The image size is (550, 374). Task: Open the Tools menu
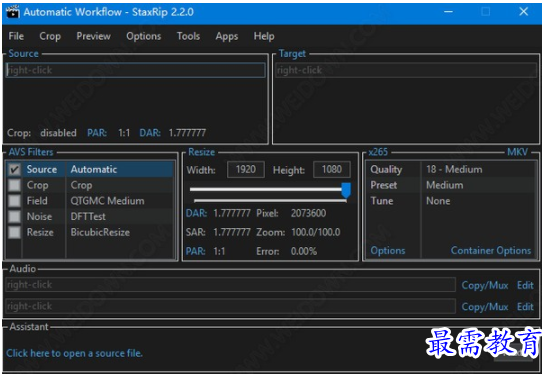pos(188,36)
